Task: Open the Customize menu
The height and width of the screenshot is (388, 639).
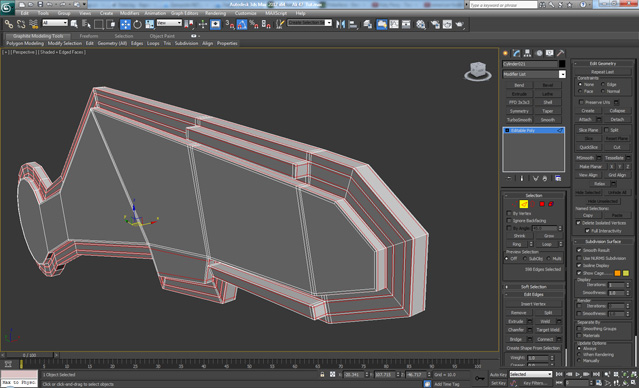Action: [x=246, y=13]
